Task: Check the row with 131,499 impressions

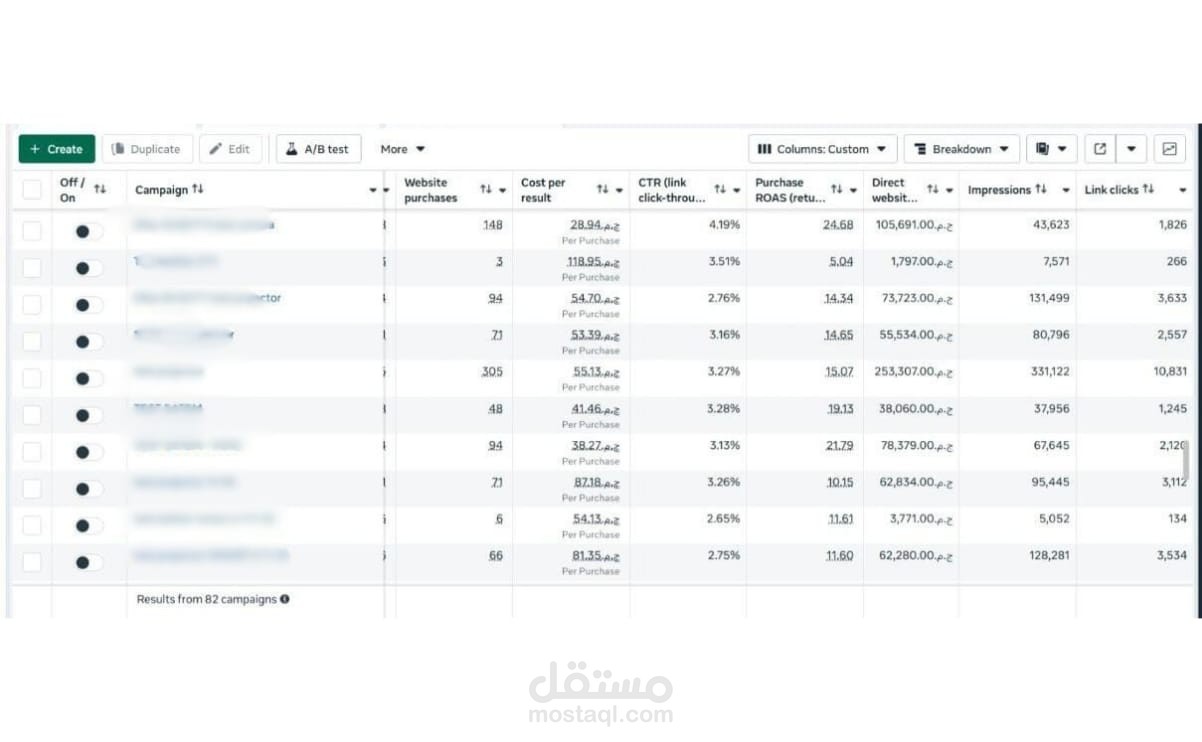Action: tap(32, 304)
